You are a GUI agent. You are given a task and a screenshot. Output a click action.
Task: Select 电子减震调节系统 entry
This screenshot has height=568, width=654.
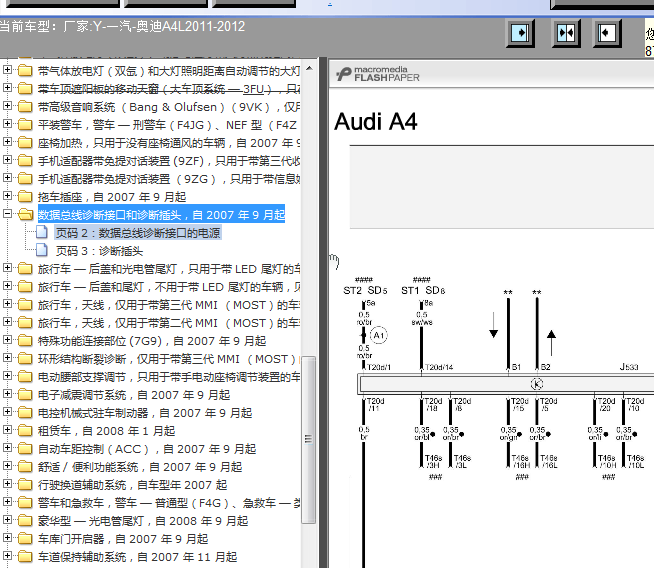[134, 395]
